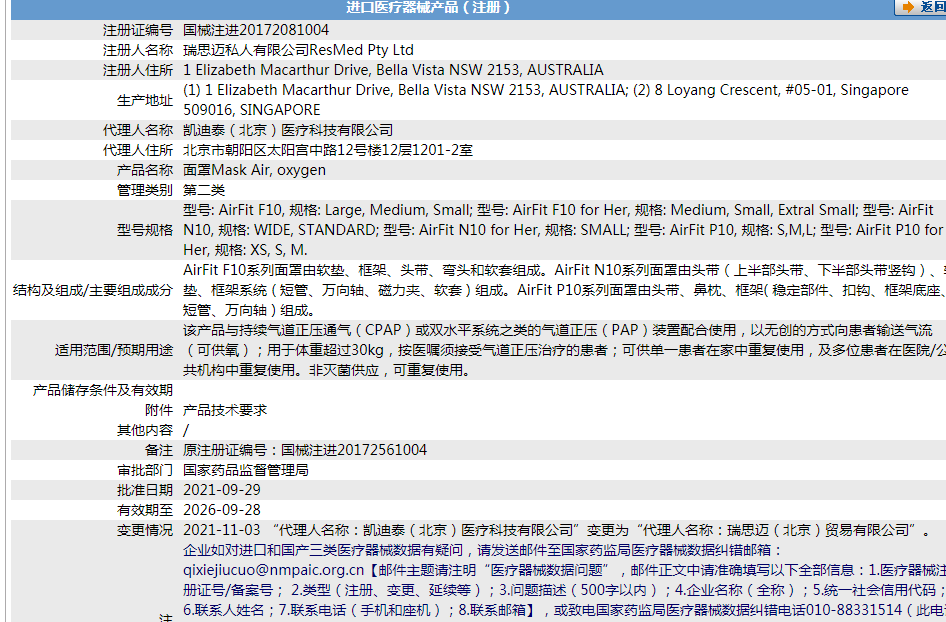Click the 审批部门 row label
The height and width of the screenshot is (622, 946).
point(145,470)
